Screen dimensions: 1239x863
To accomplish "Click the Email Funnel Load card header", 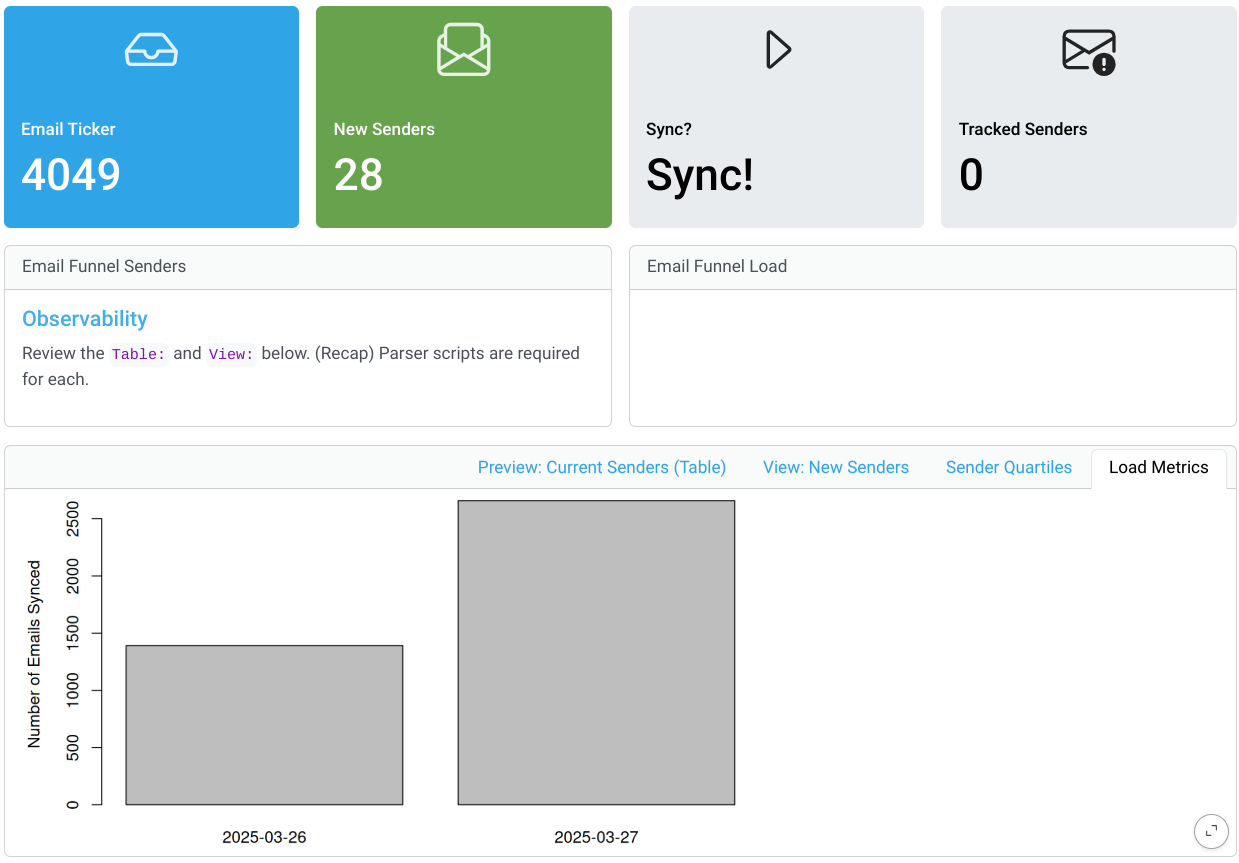I will [932, 267].
